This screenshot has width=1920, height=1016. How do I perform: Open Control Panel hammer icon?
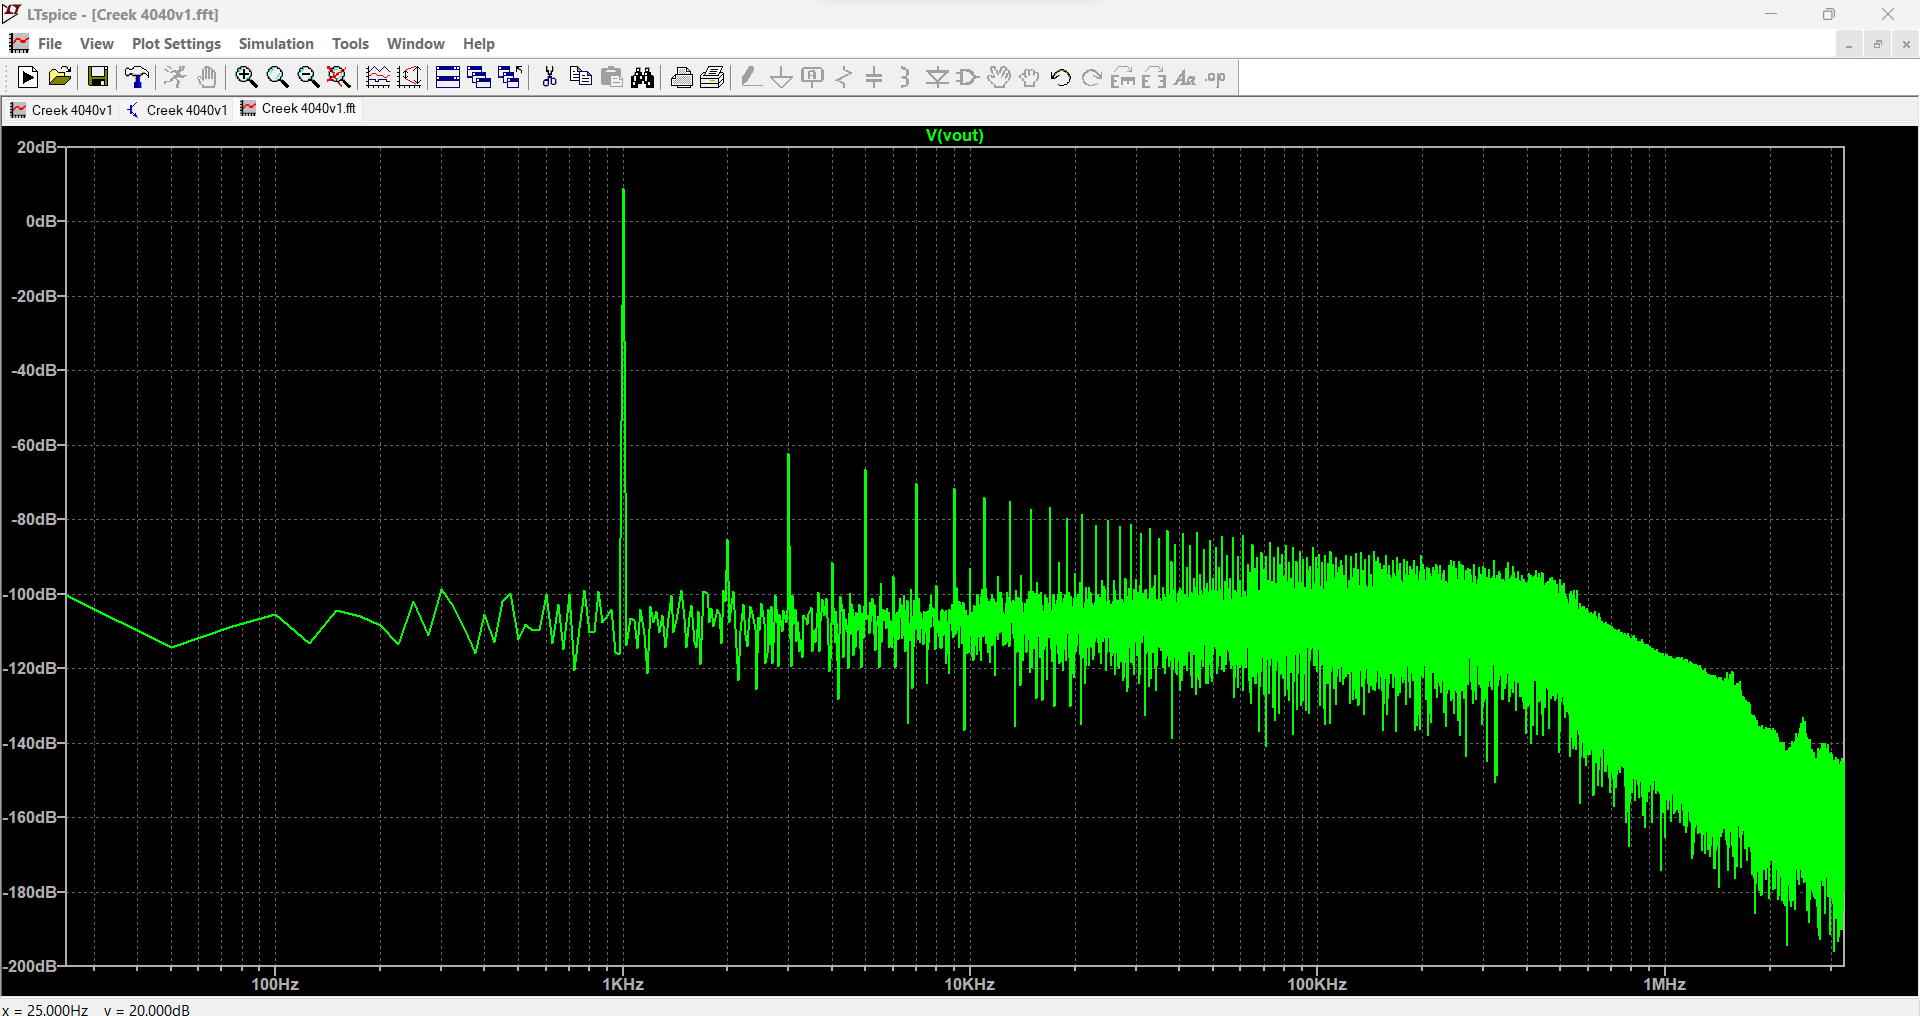coord(137,77)
